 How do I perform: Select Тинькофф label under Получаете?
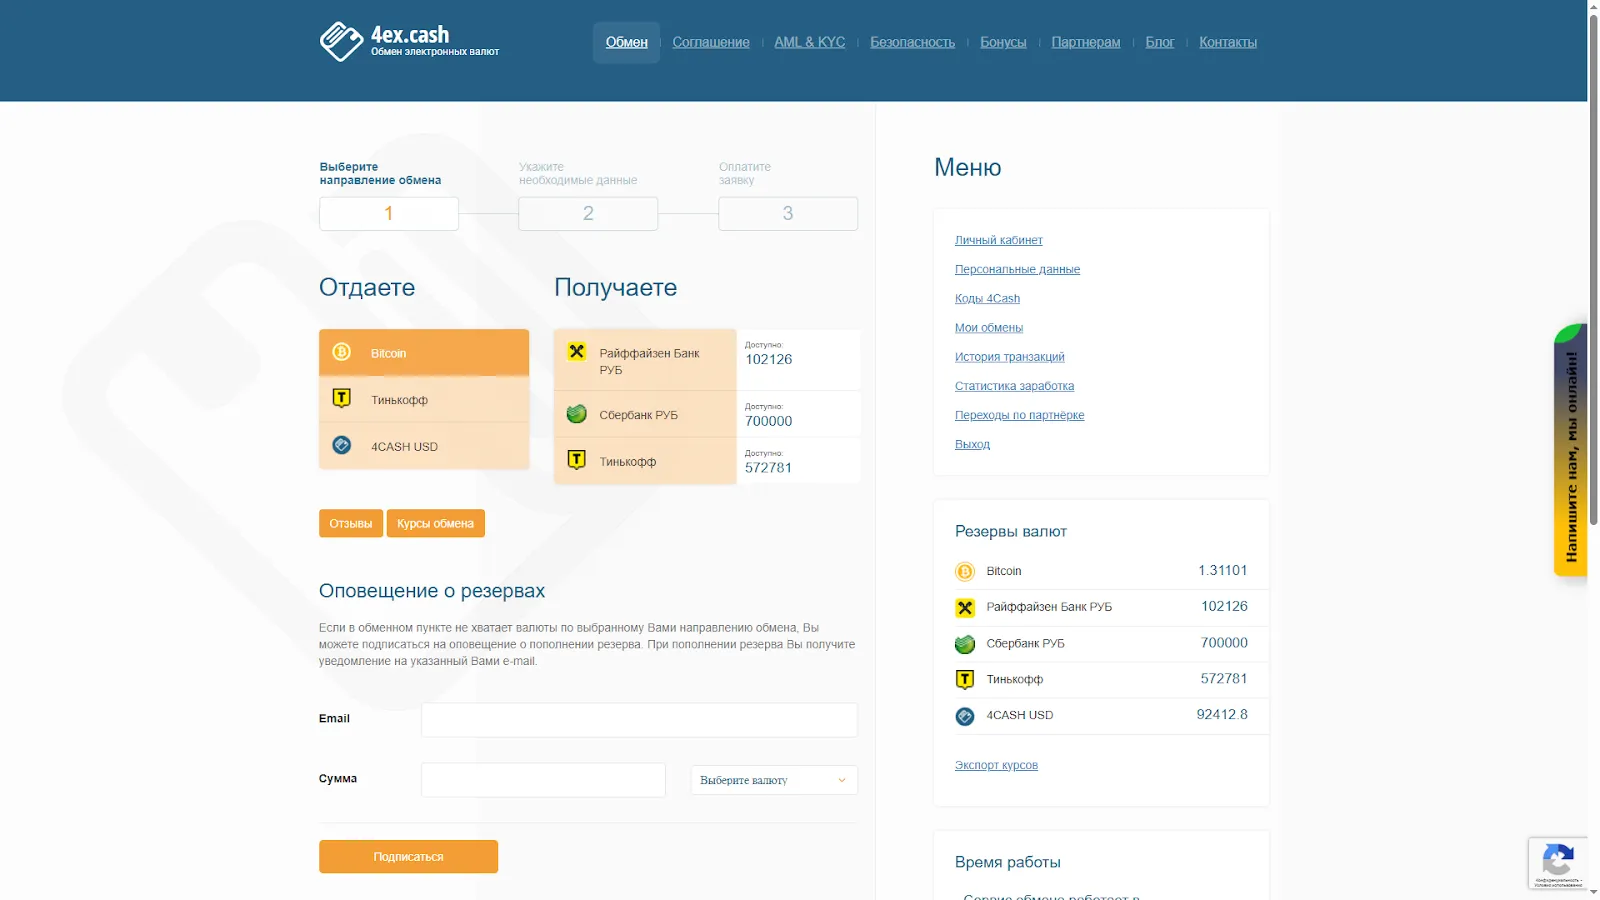(627, 462)
